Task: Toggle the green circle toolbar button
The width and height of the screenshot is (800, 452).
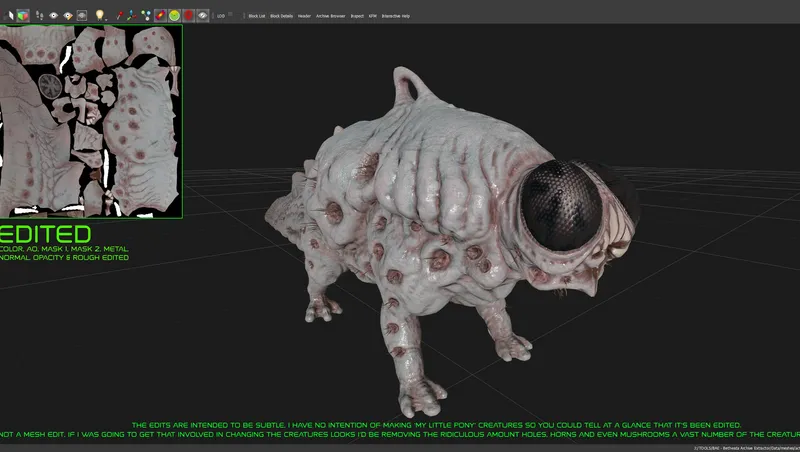Action: click(174, 16)
